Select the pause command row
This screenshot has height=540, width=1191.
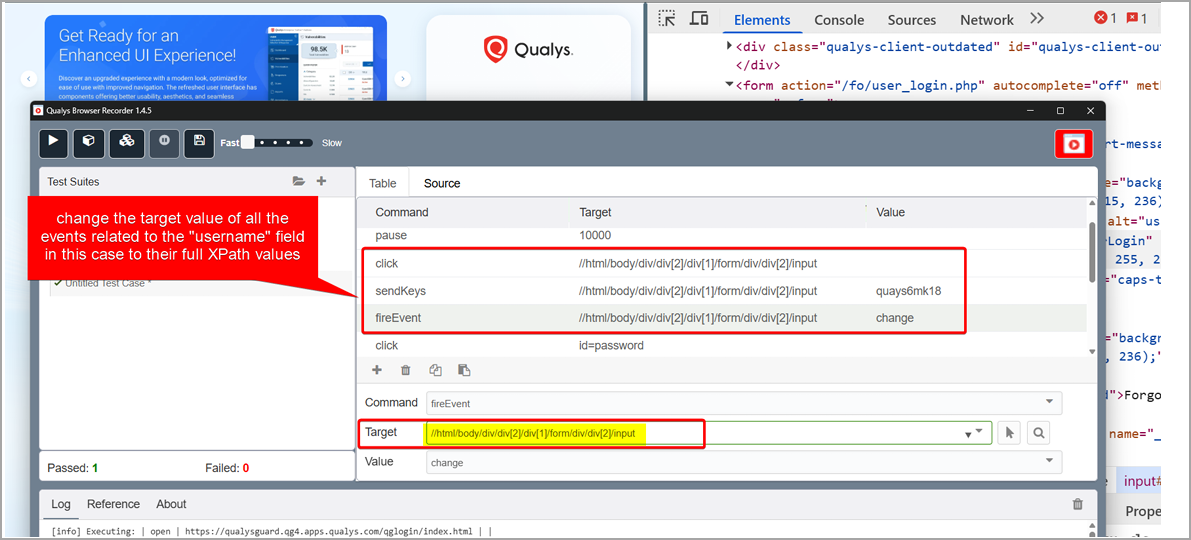[722, 236]
